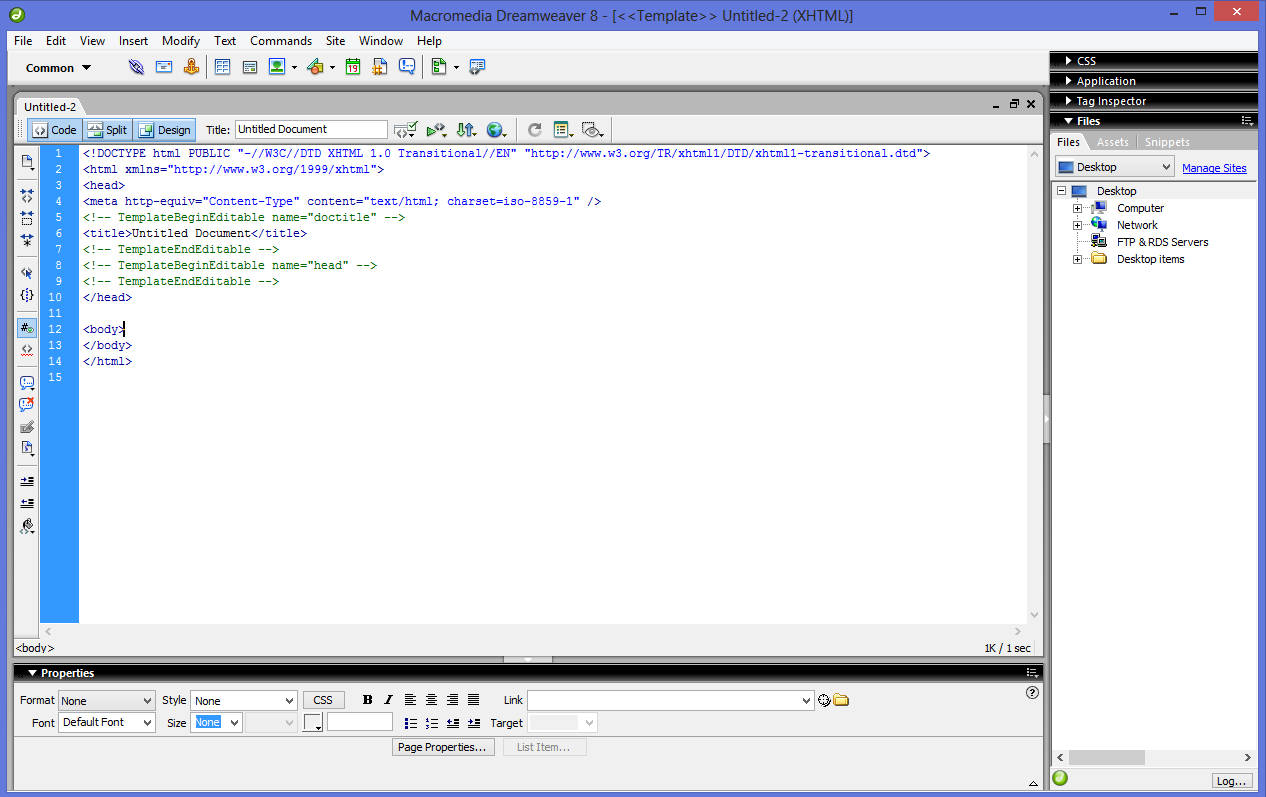Insert an image from the Insert bar
The height and width of the screenshot is (797, 1266).
click(x=277, y=67)
